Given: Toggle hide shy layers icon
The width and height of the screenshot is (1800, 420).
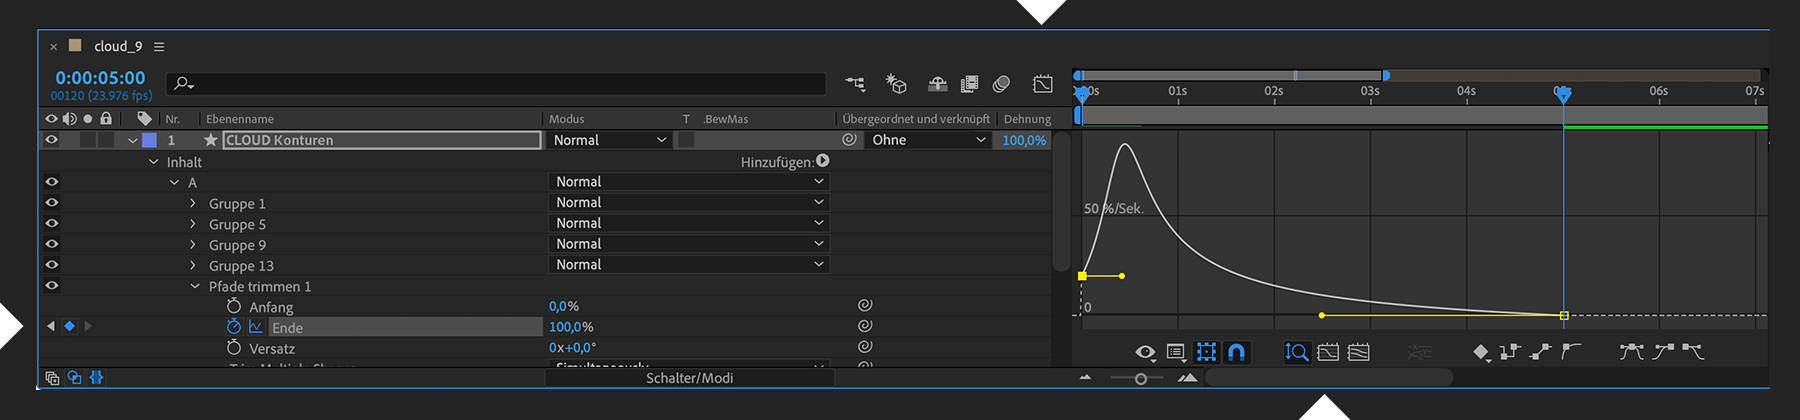Looking at the screenshot, I should click(x=937, y=85).
